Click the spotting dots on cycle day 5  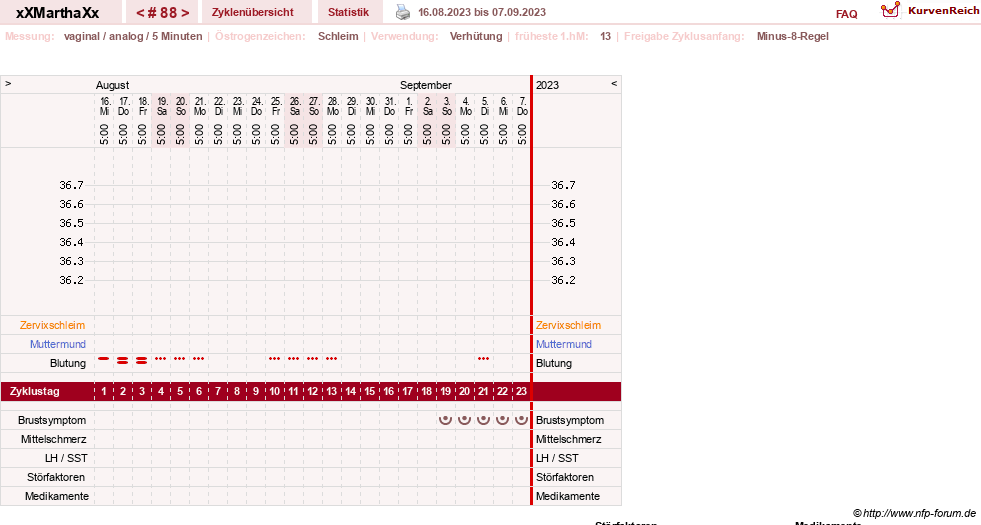(x=180, y=359)
